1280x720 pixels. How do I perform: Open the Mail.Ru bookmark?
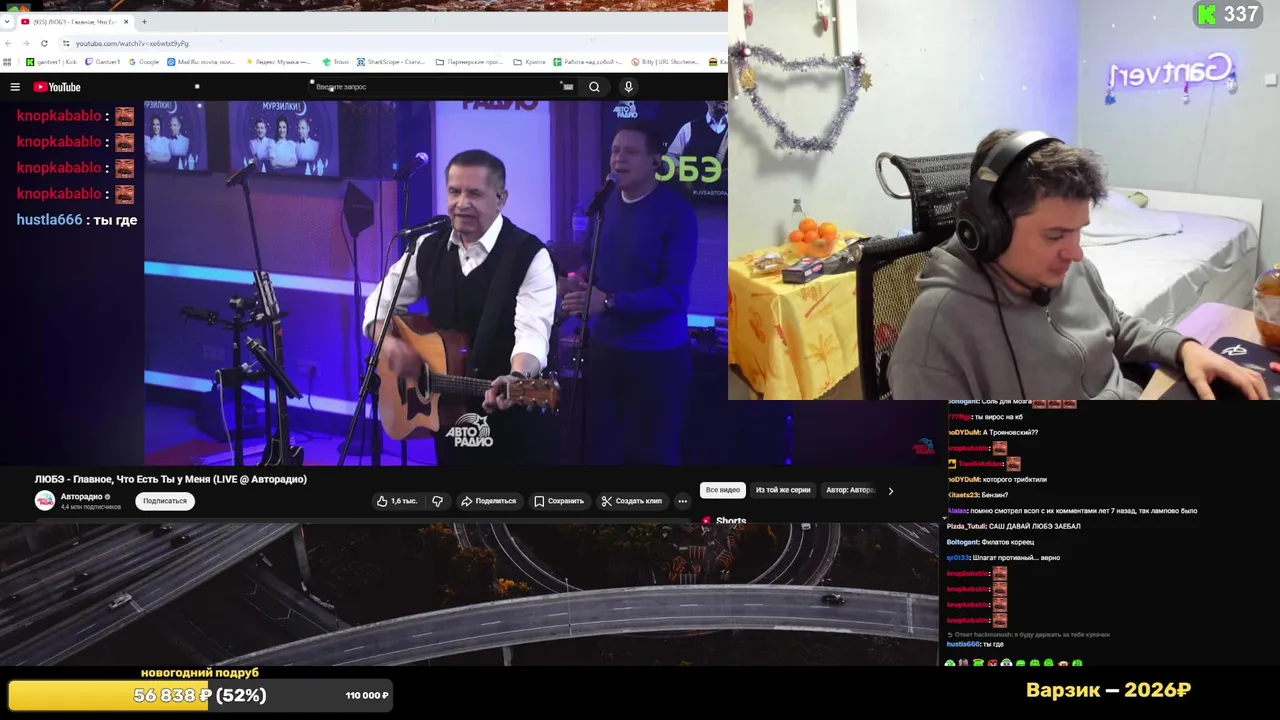click(203, 62)
